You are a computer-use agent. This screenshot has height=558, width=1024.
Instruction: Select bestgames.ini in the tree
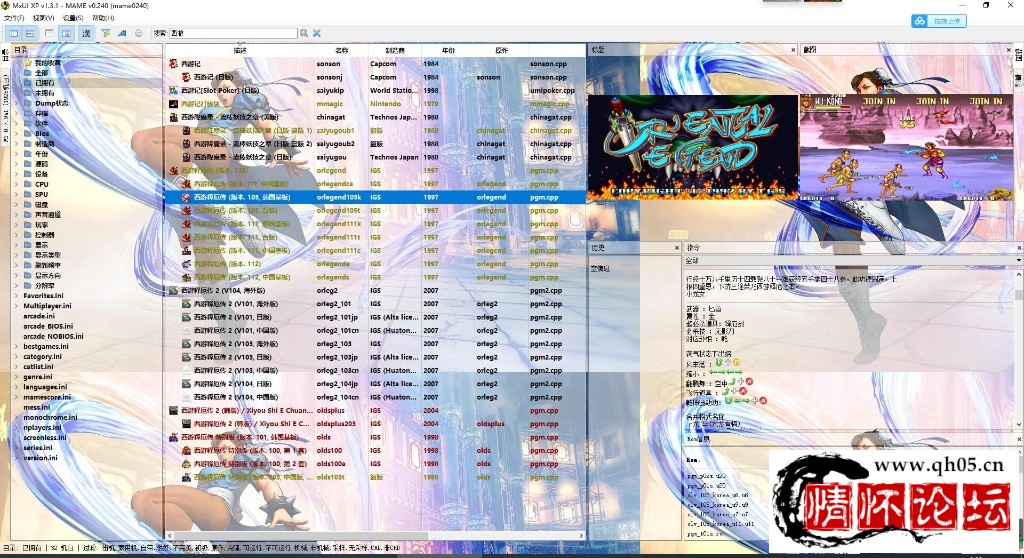[x=46, y=346]
